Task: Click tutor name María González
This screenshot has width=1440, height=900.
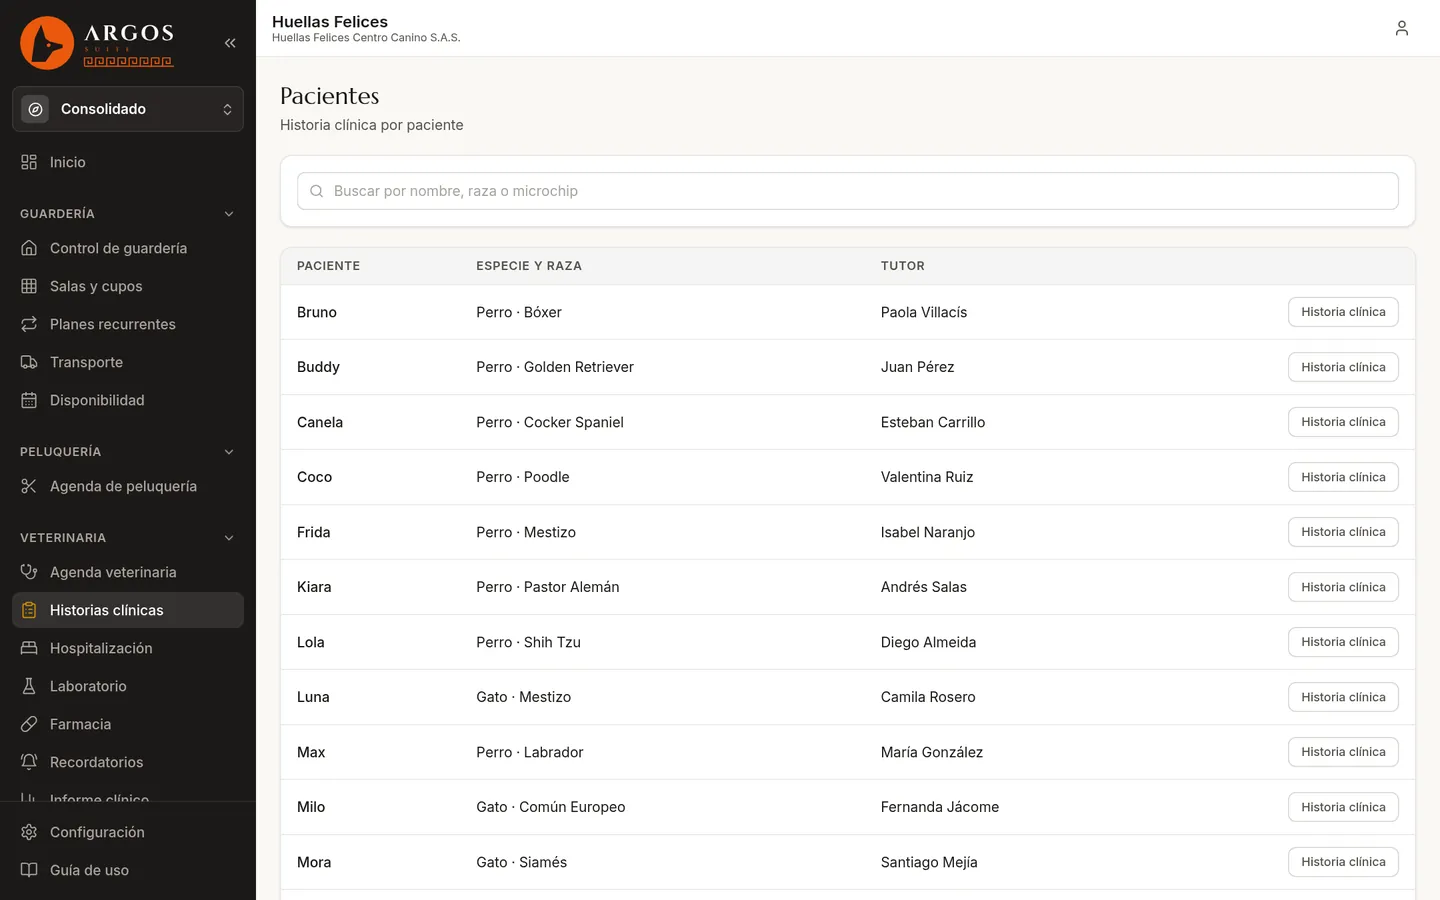Action: pos(932,752)
